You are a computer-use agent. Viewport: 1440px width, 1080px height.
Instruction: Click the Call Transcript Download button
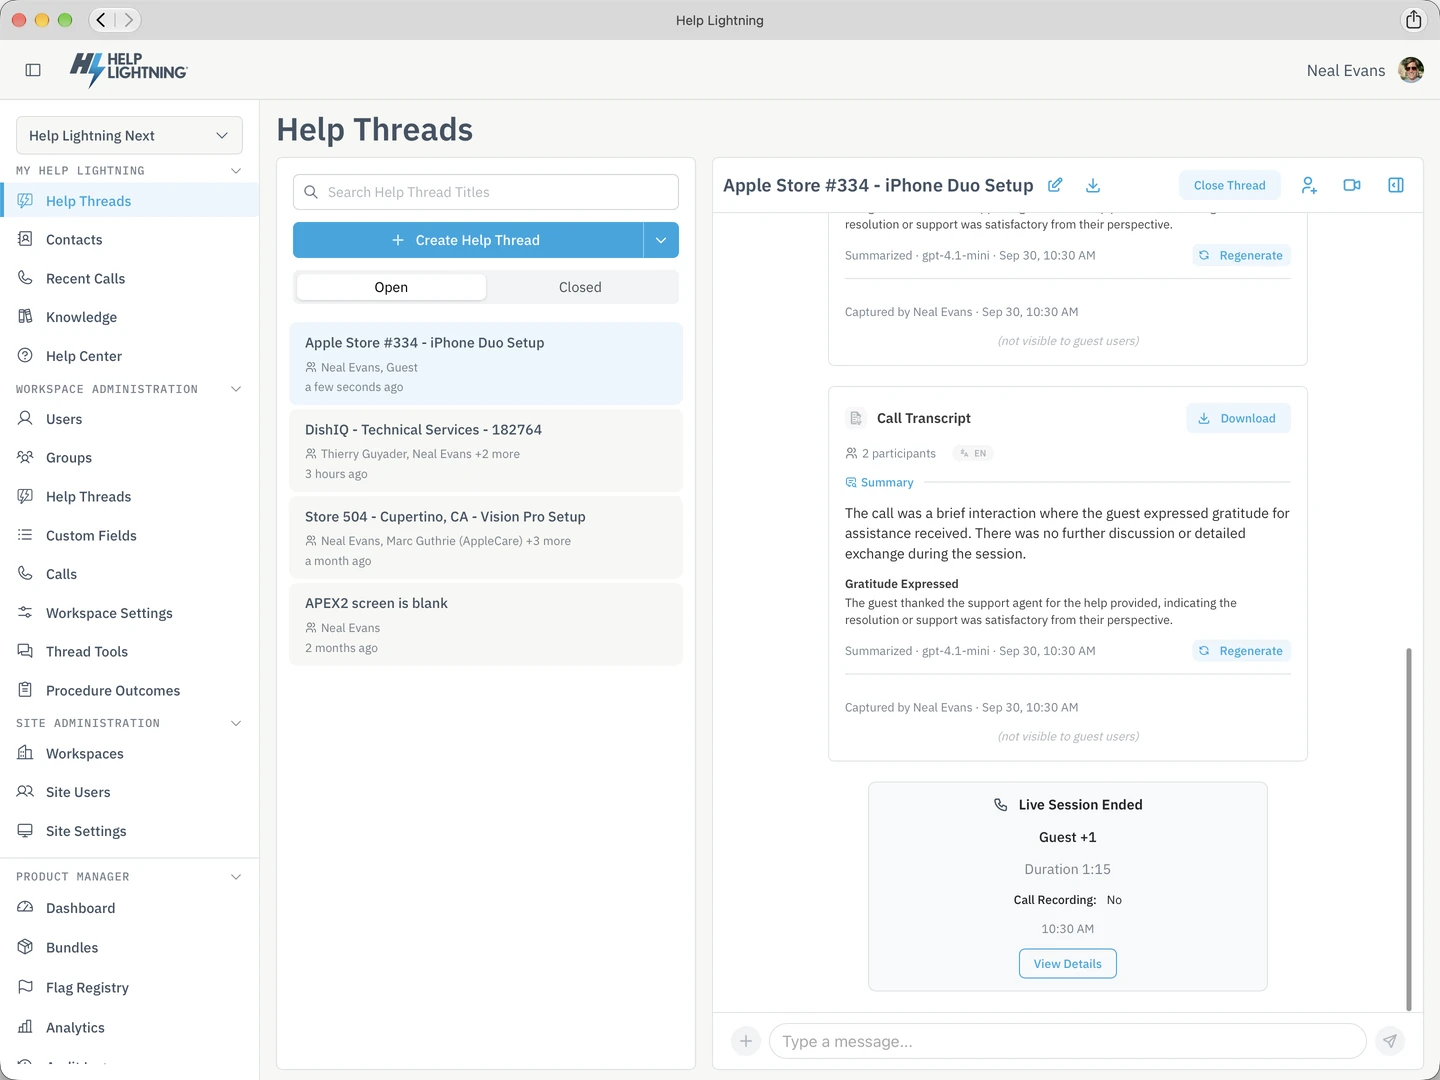[1239, 418]
